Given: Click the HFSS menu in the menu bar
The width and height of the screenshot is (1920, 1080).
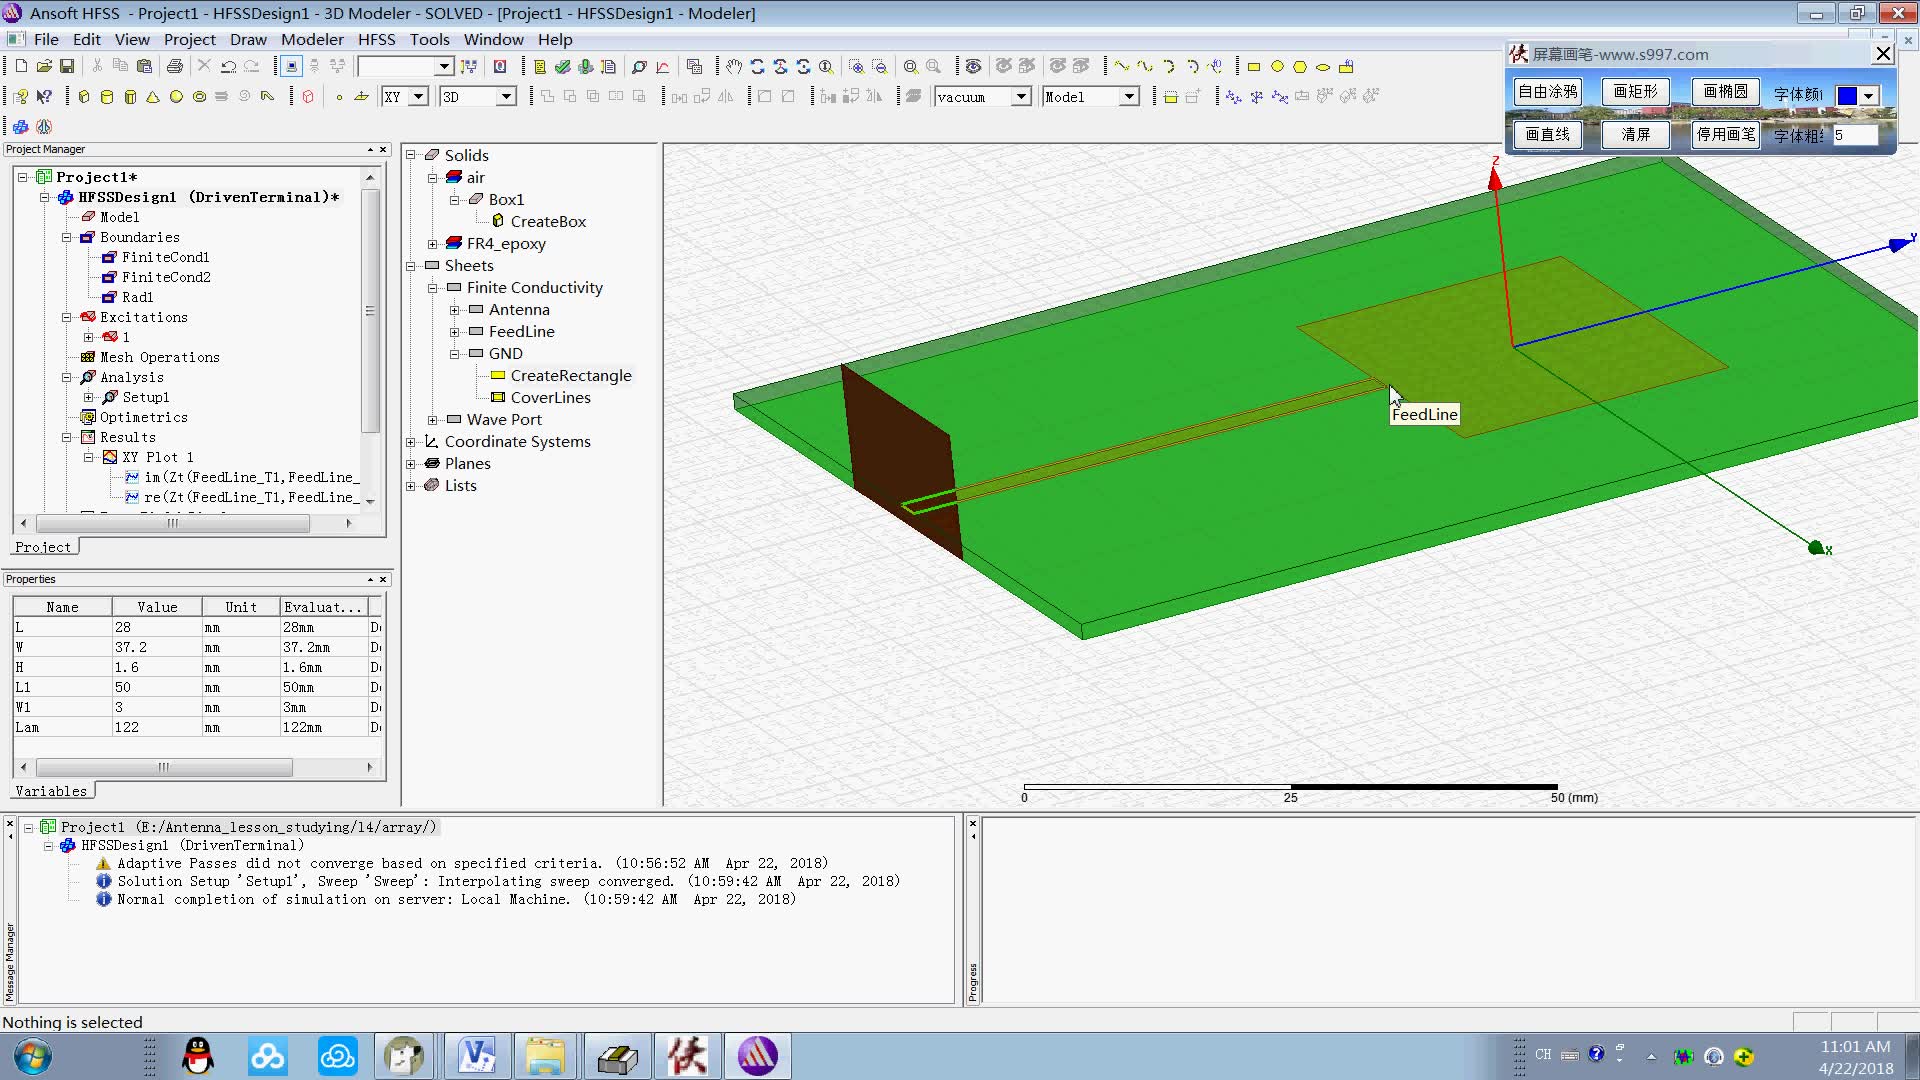Looking at the screenshot, I should click(x=376, y=38).
